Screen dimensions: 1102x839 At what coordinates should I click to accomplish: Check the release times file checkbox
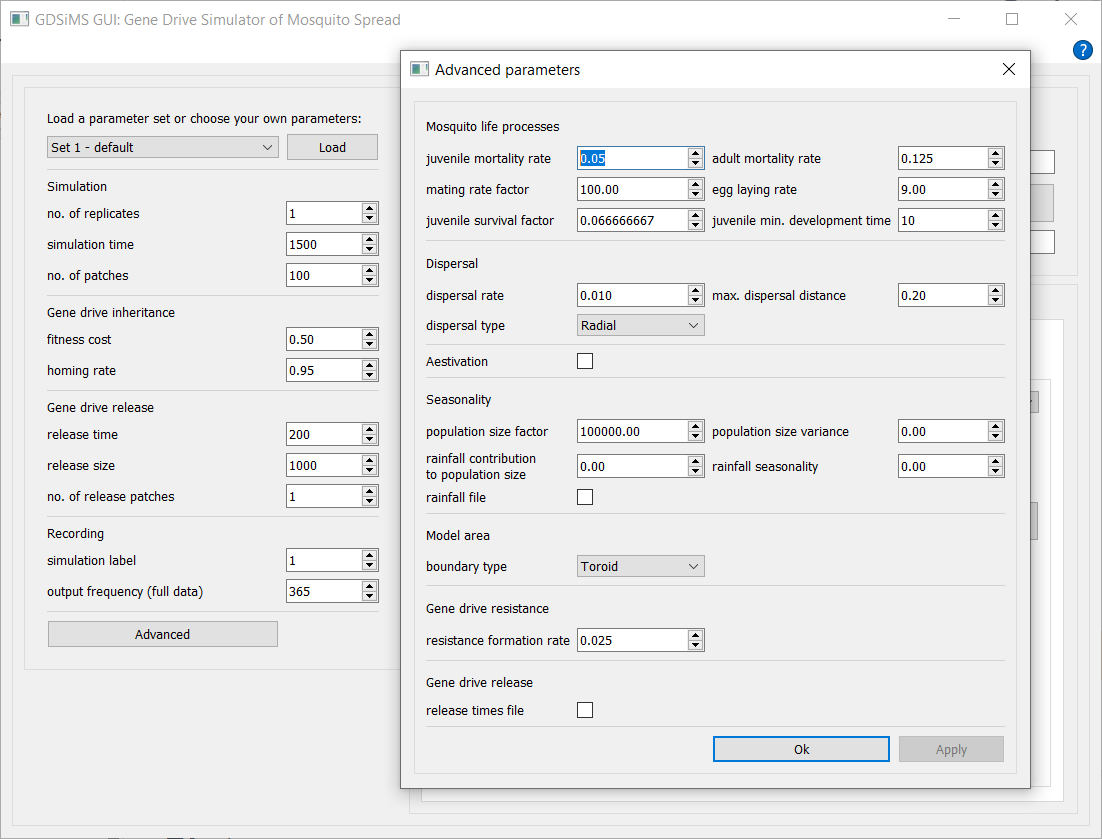[x=585, y=710]
